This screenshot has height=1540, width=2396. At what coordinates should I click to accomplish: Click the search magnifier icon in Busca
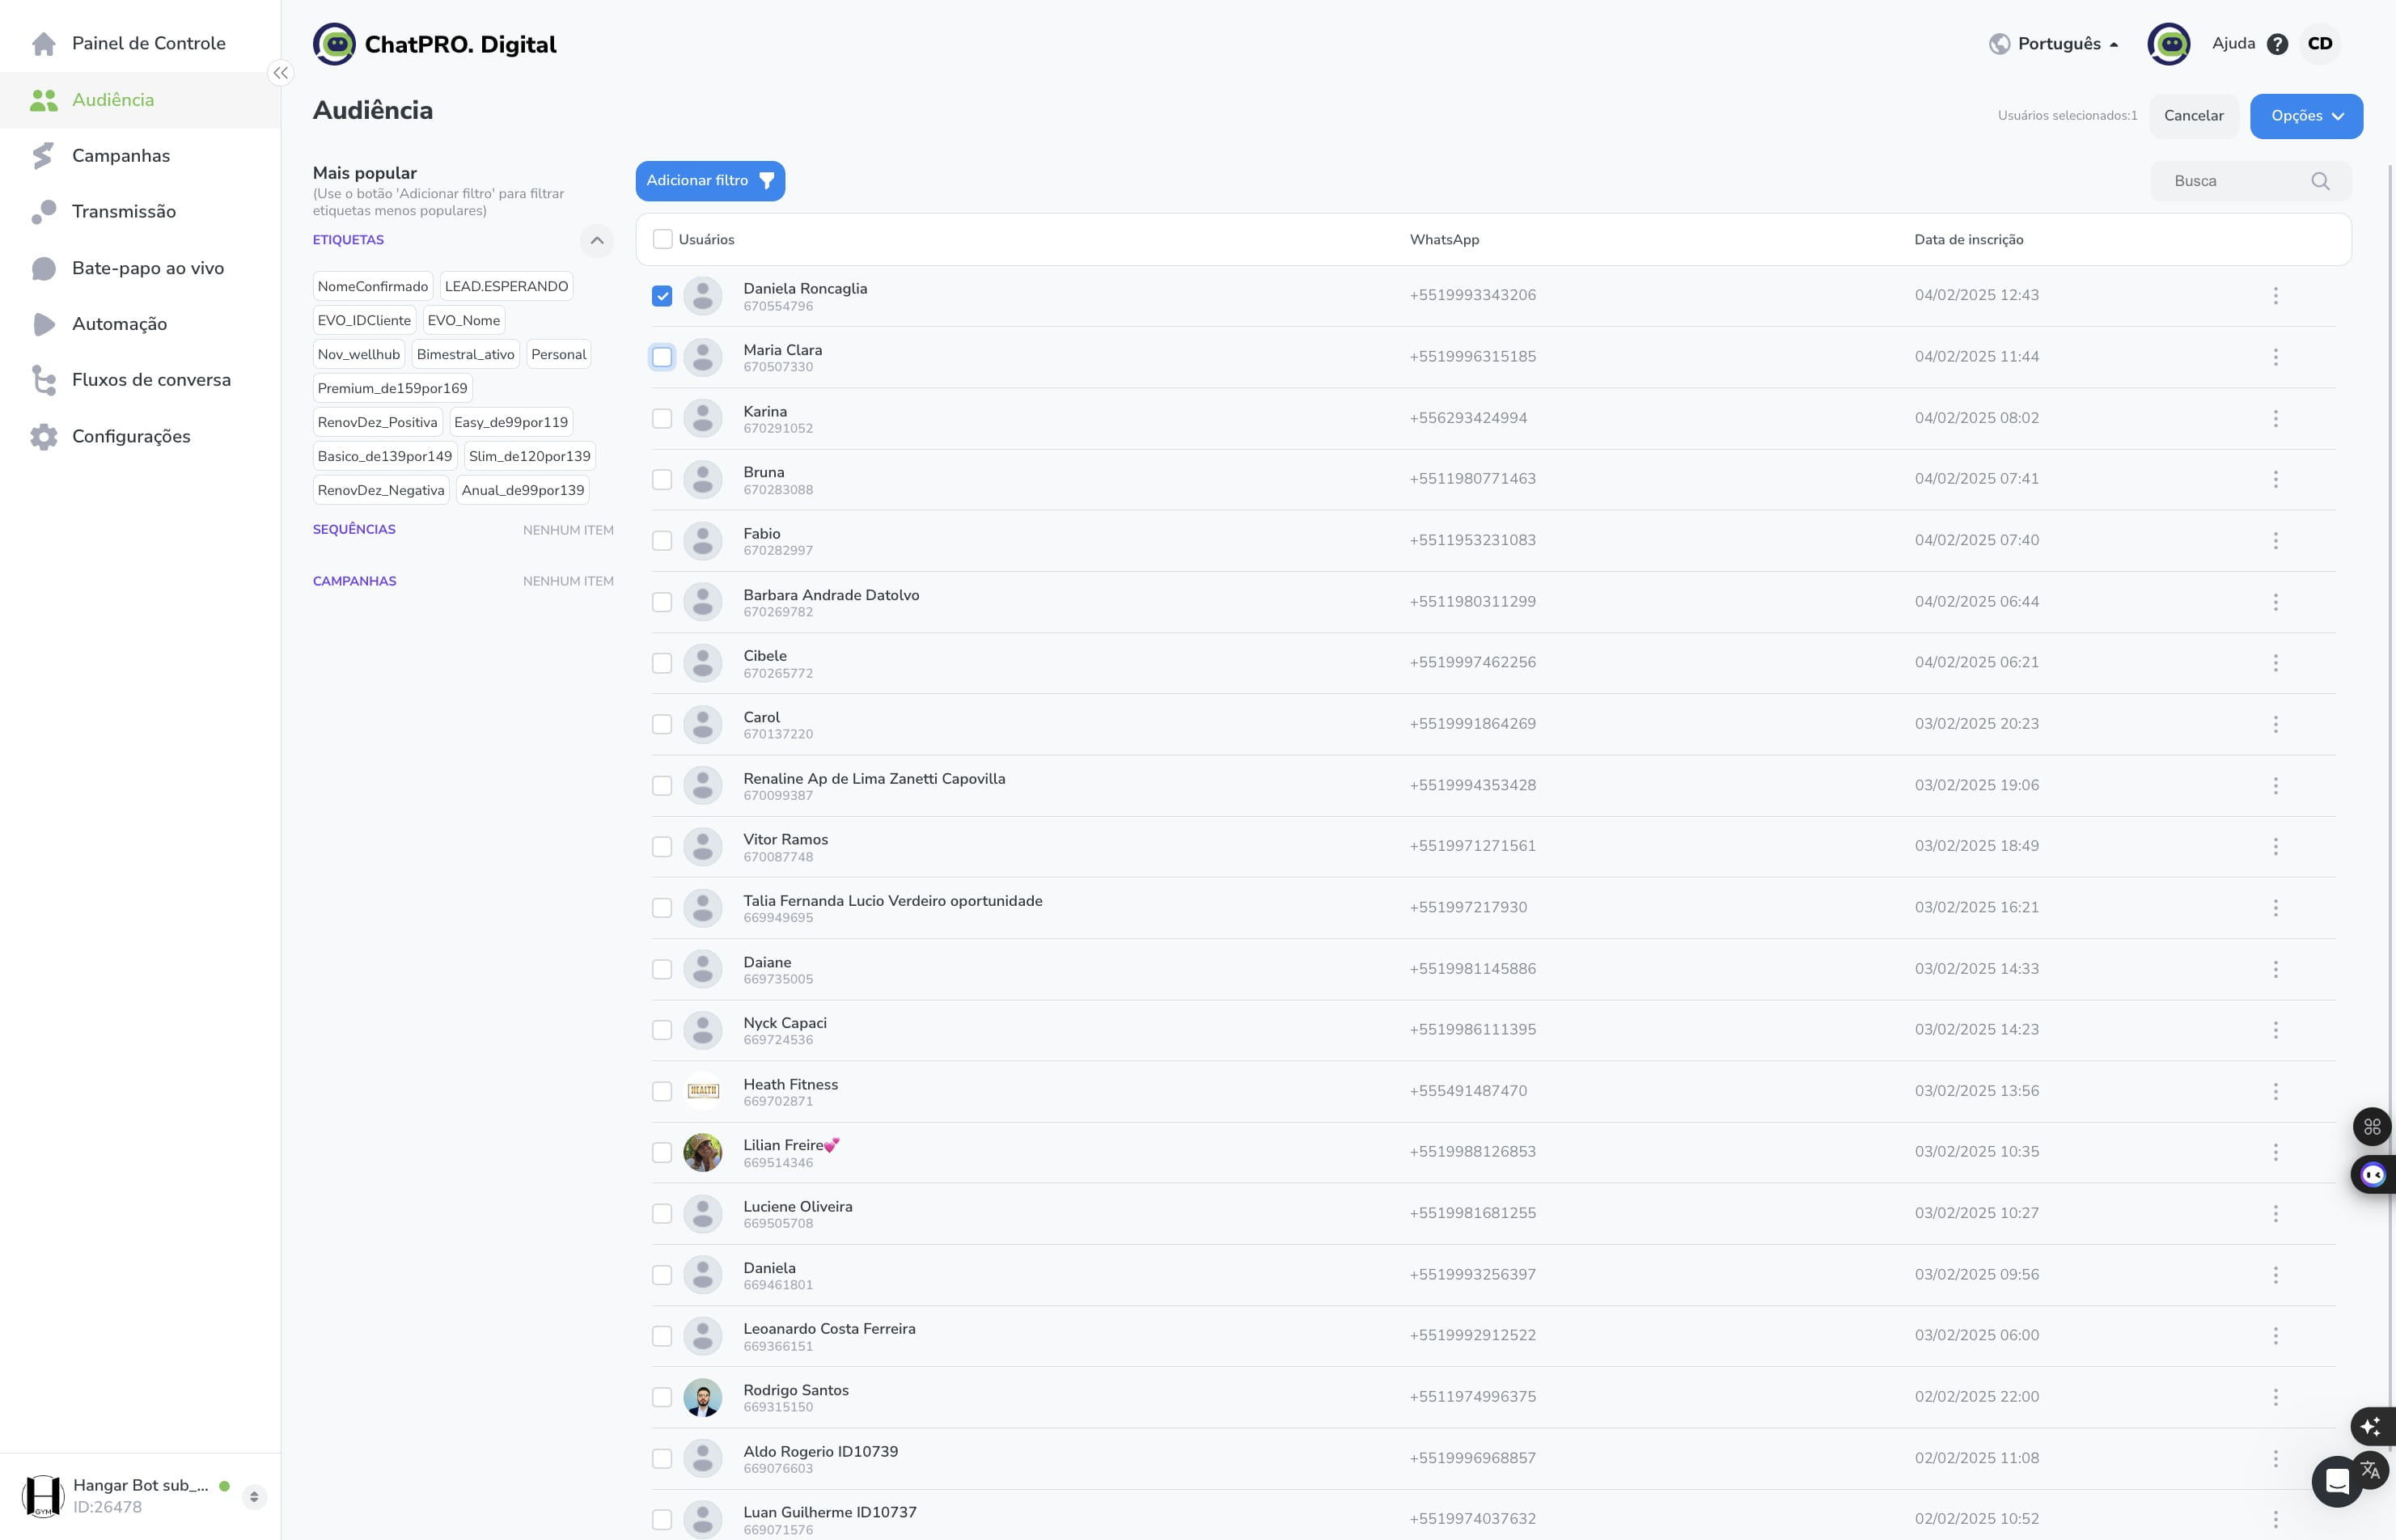(2320, 181)
